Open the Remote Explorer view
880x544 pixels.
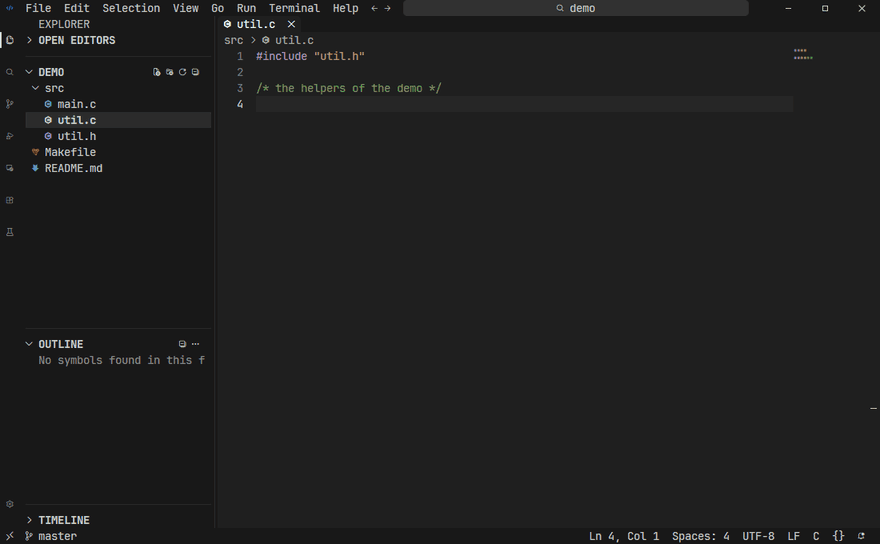[x=10, y=168]
